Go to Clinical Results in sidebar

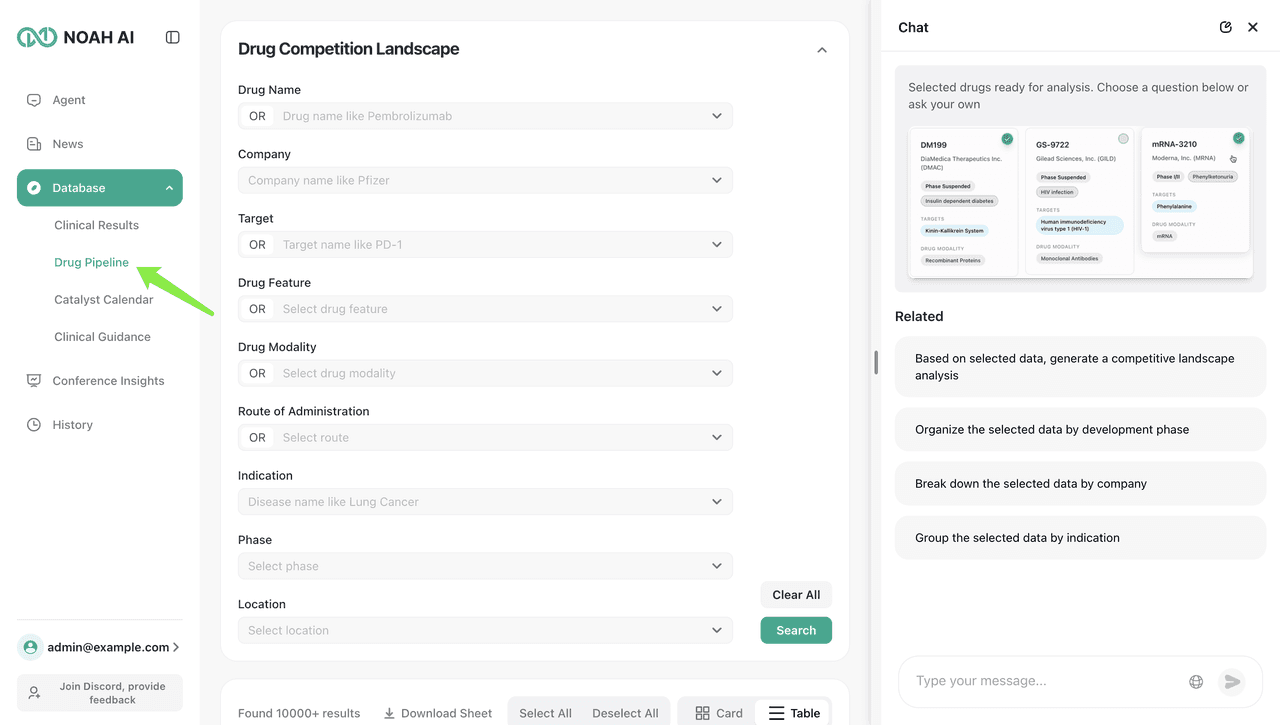(96, 225)
